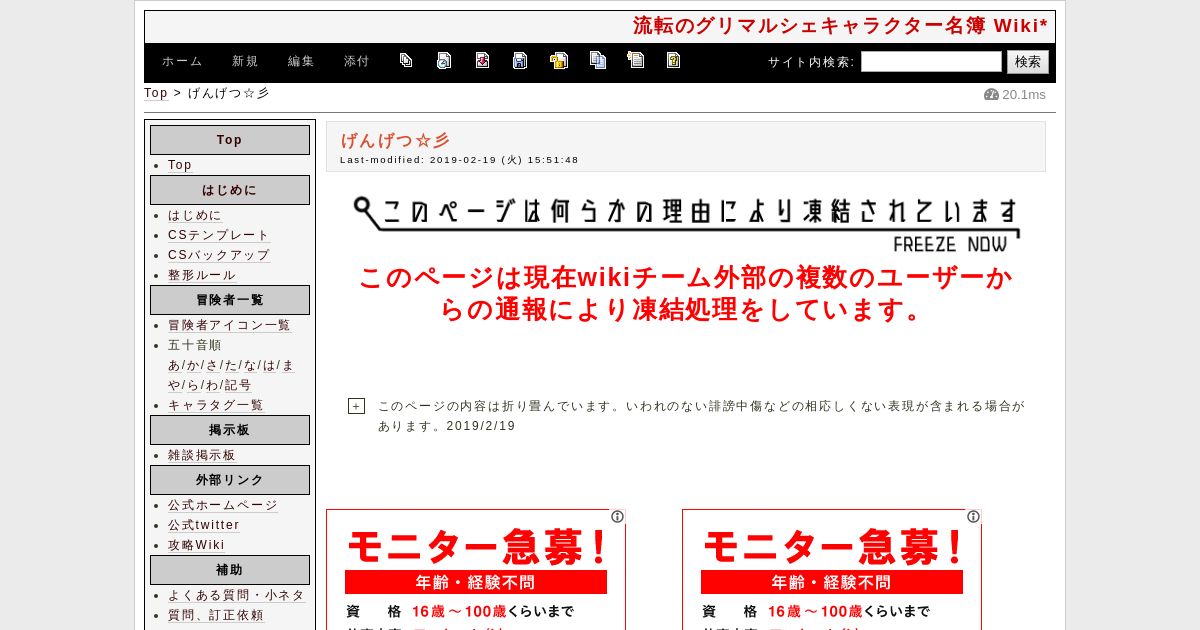Click the Top breadcrumb link

click(156, 93)
